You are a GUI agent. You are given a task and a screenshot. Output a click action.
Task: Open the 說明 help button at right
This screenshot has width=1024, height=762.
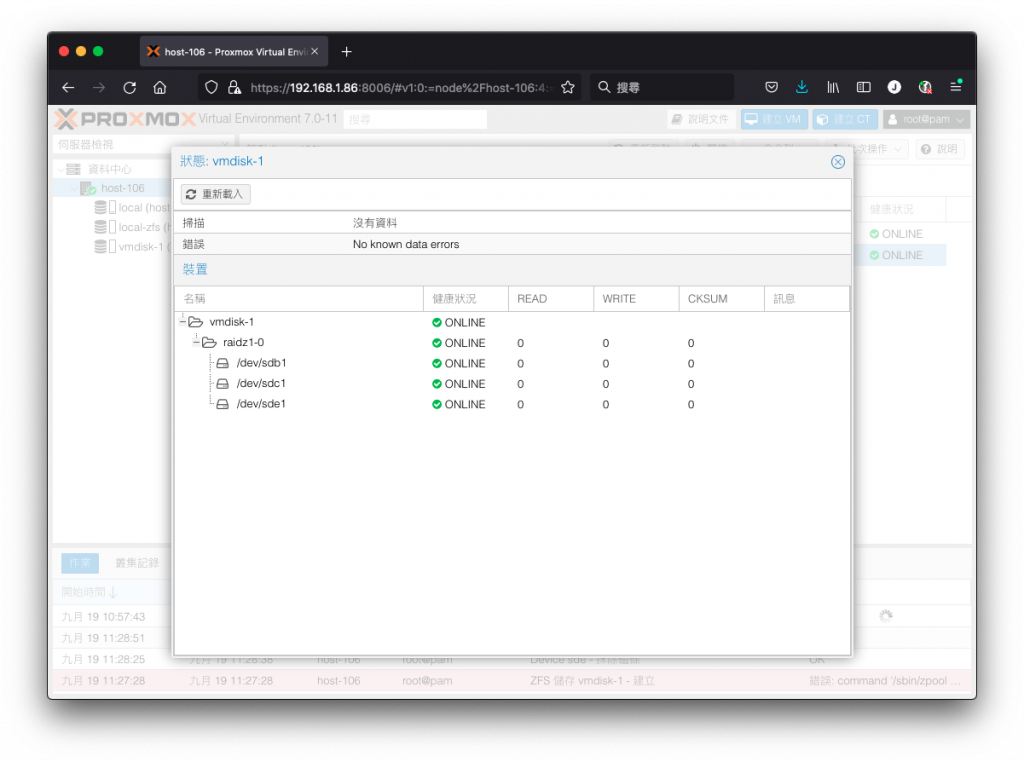tap(939, 149)
